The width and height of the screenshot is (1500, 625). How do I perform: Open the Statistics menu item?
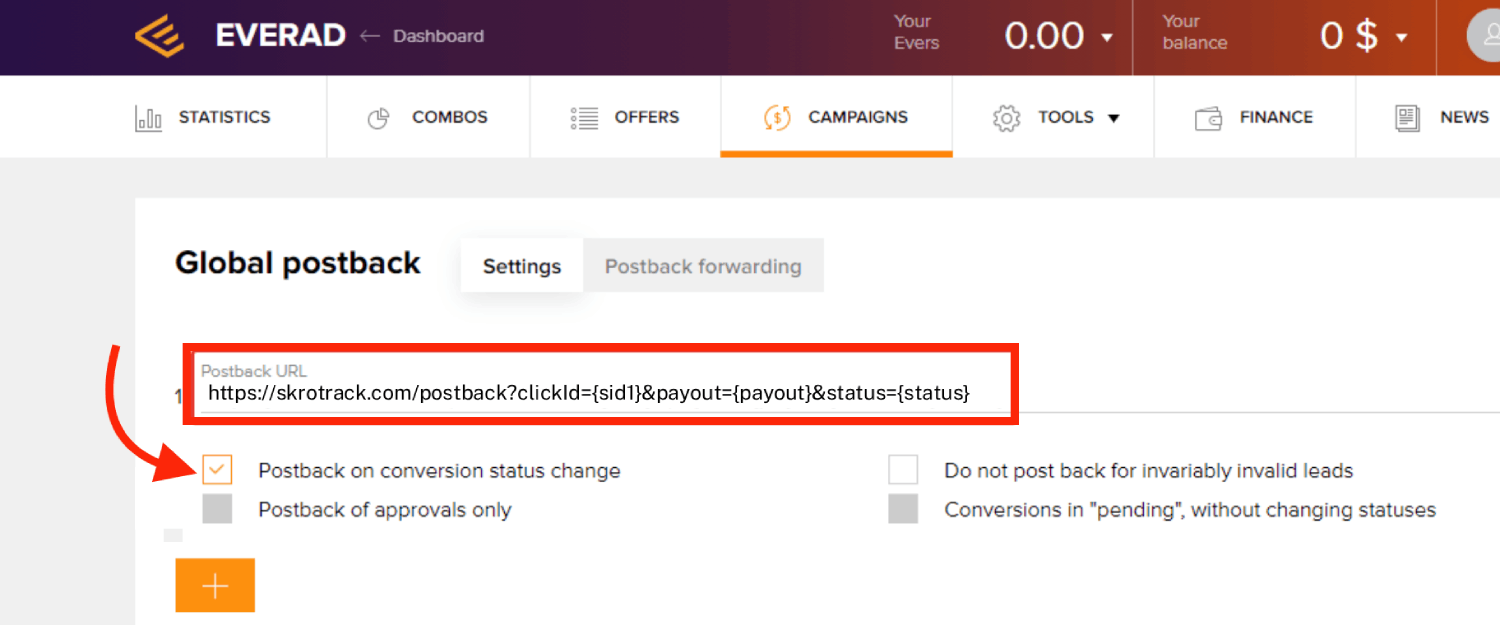point(224,117)
